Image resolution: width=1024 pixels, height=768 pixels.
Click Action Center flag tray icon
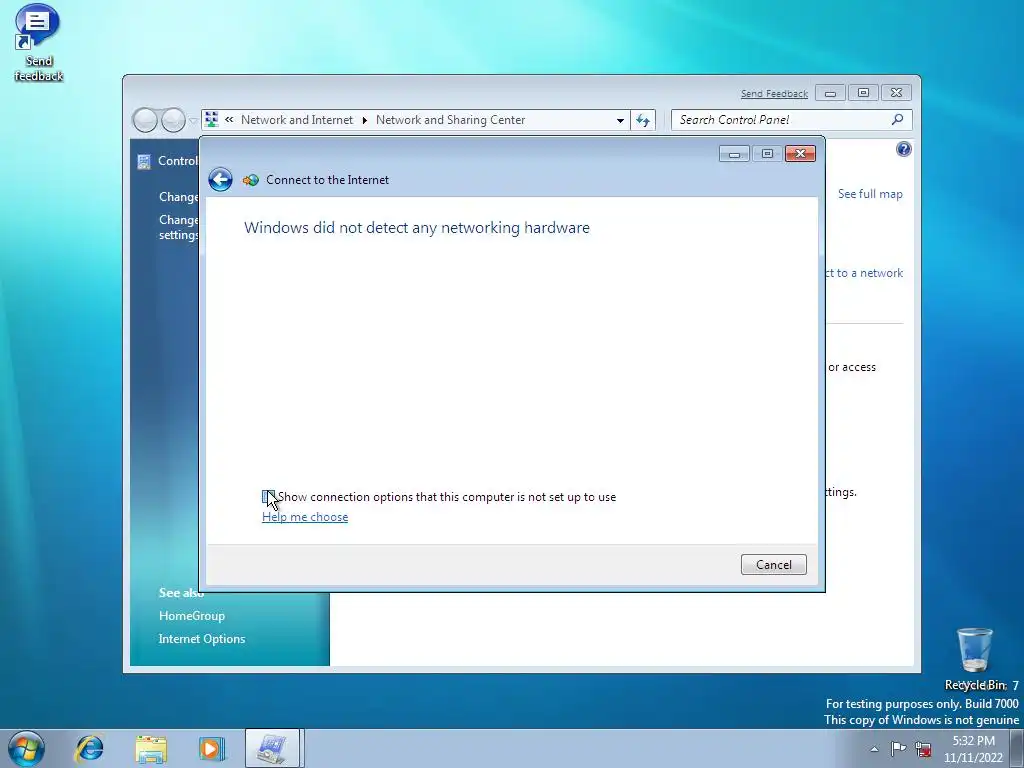899,748
